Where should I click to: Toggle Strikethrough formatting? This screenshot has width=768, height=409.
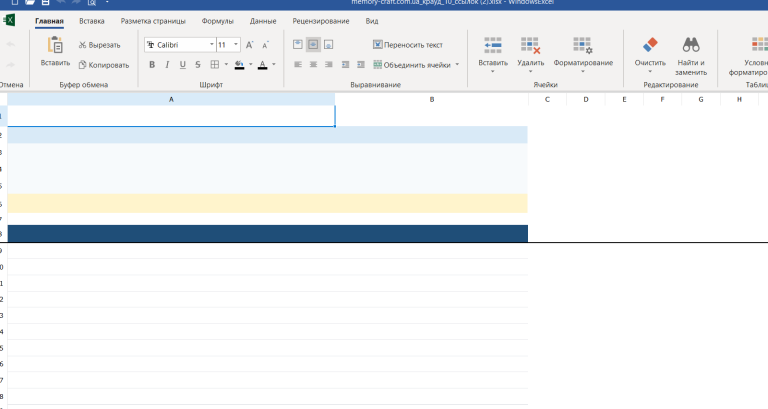pos(198,65)
